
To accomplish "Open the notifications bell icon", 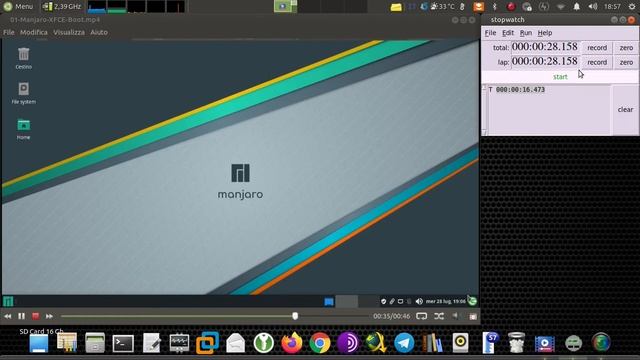I will (576, 7).
